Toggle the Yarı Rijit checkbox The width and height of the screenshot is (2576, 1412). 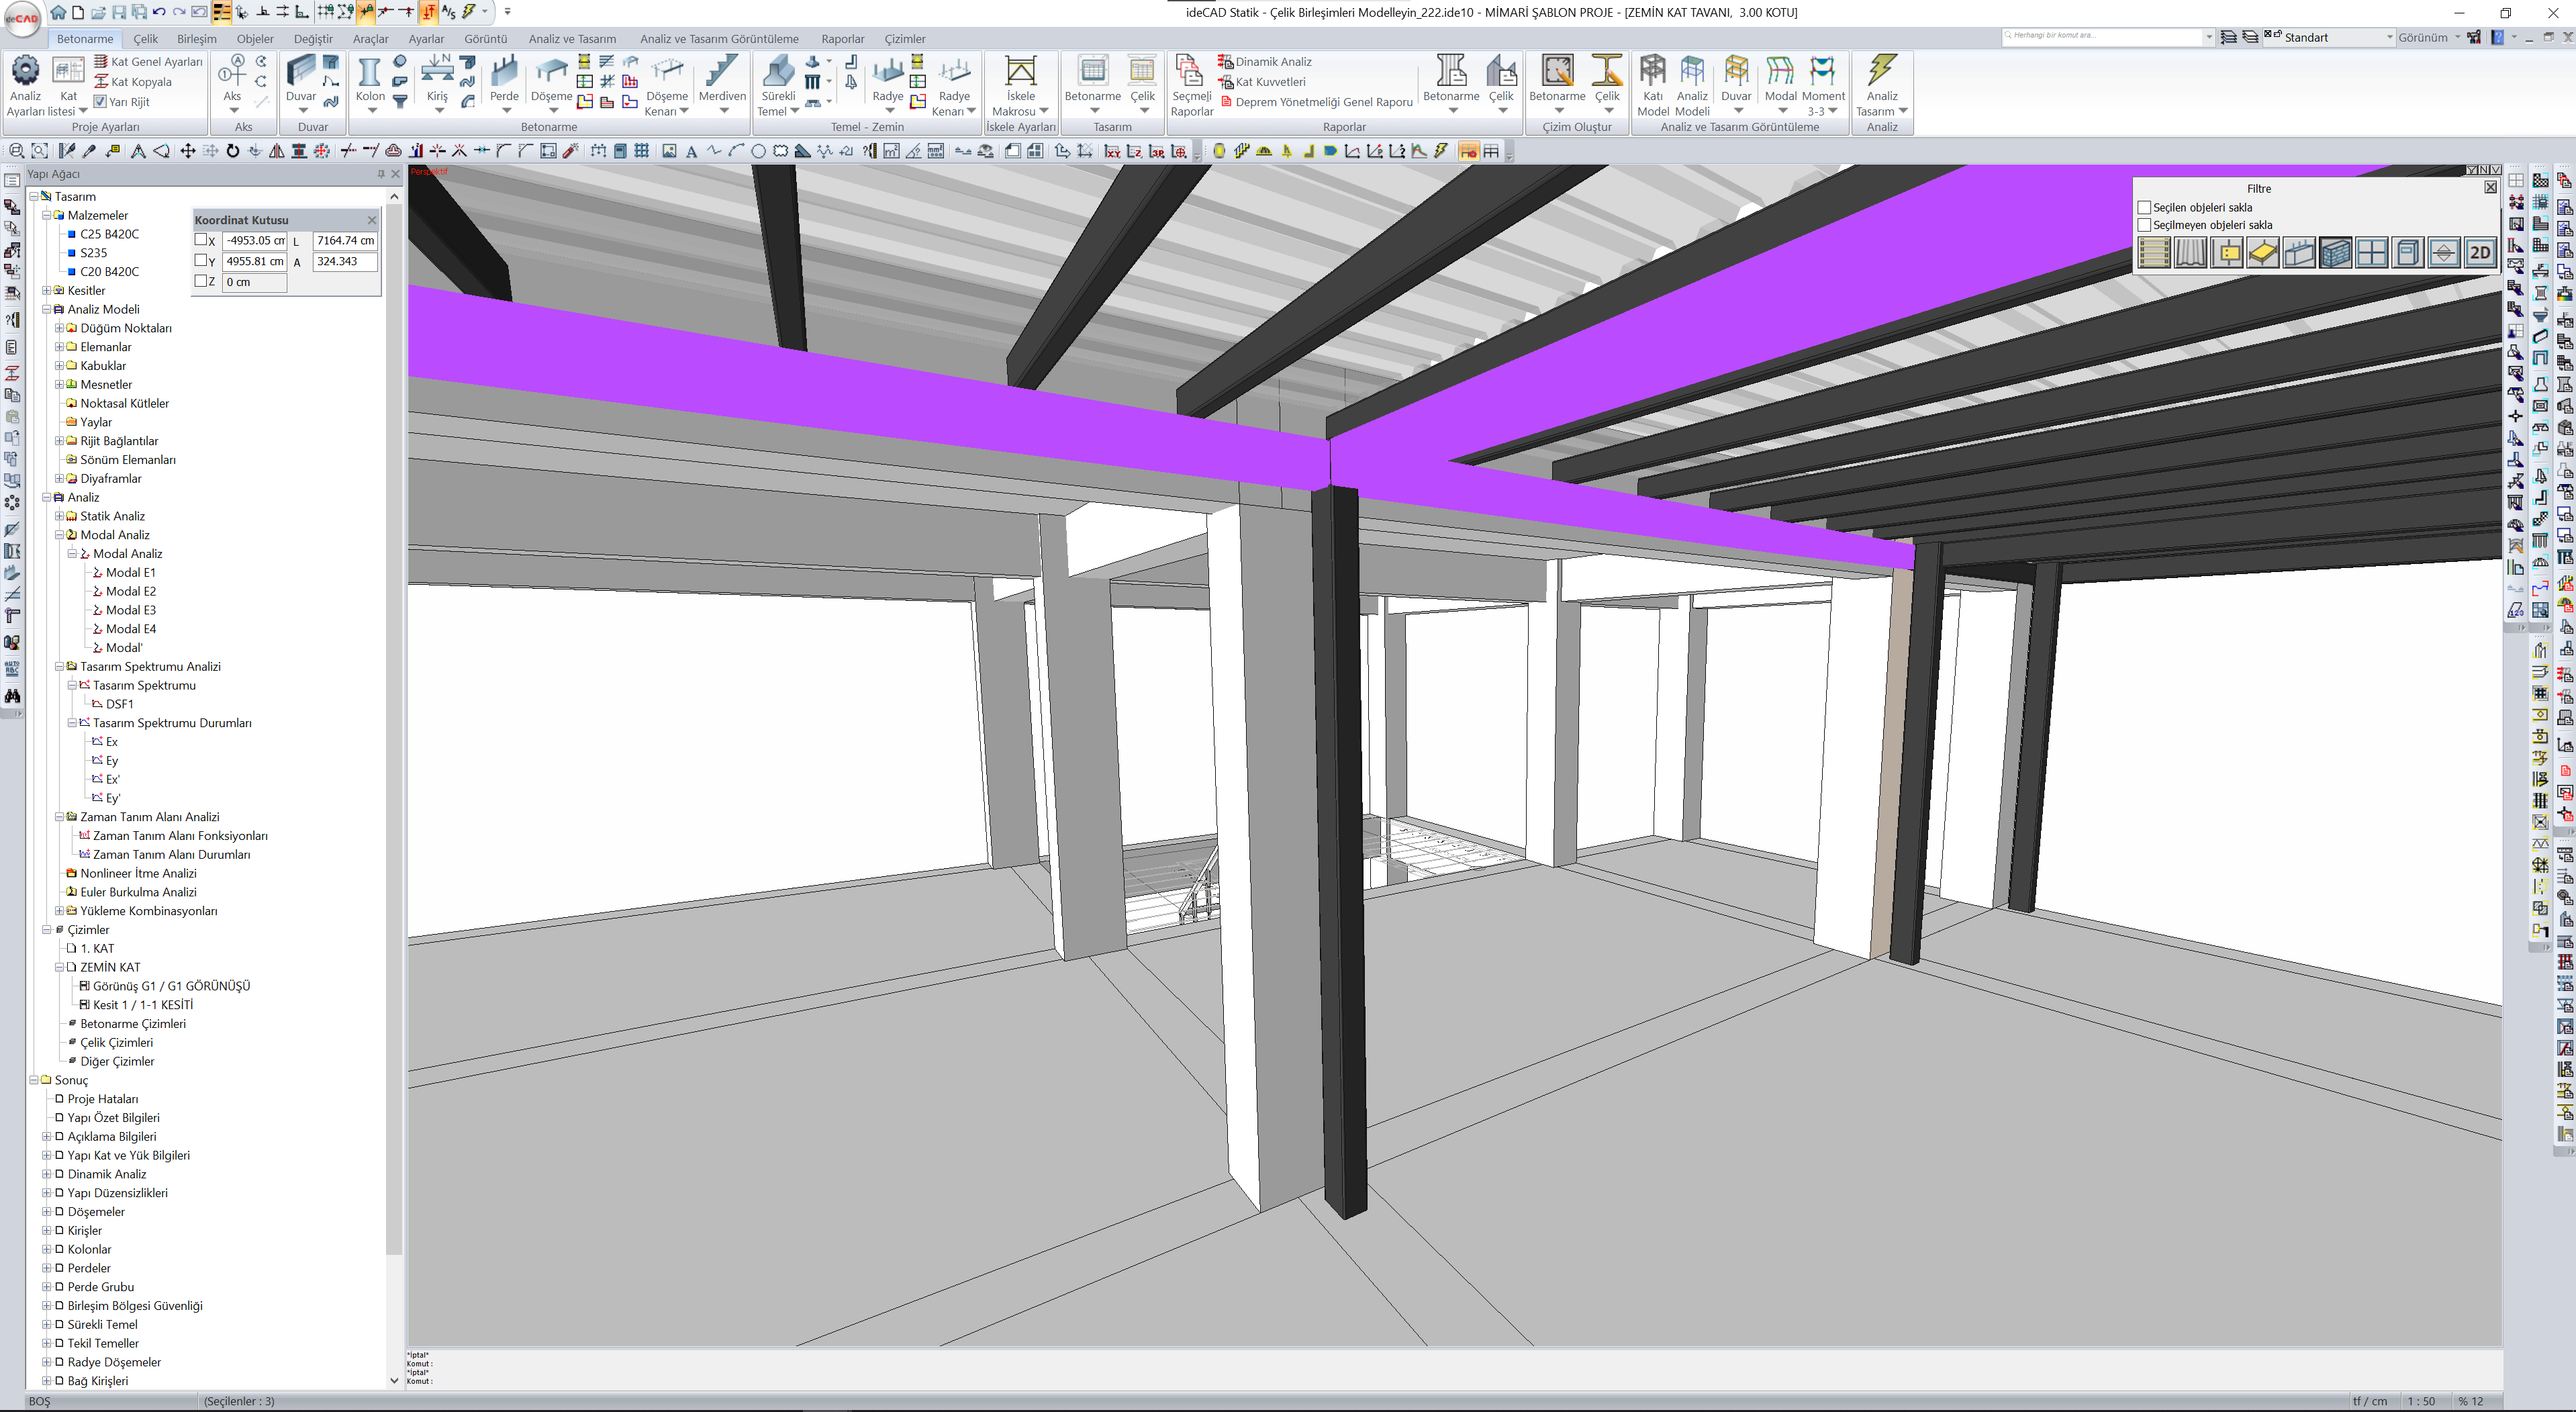[x=100, y=102]
